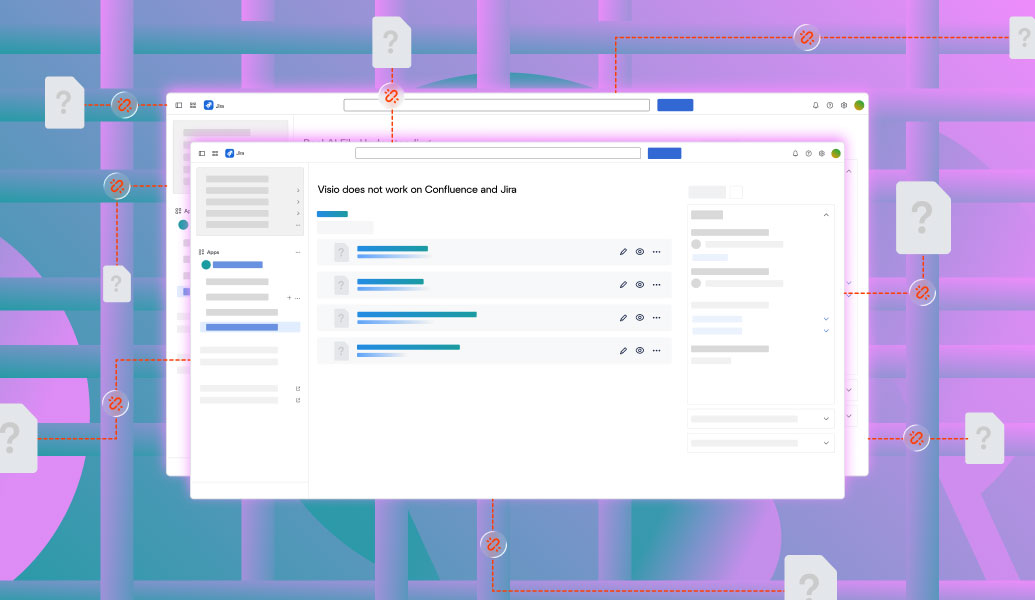This screenshot has height=600, width=1035.
Task: Select Apps in the sidebar
Action: [212, 252]
